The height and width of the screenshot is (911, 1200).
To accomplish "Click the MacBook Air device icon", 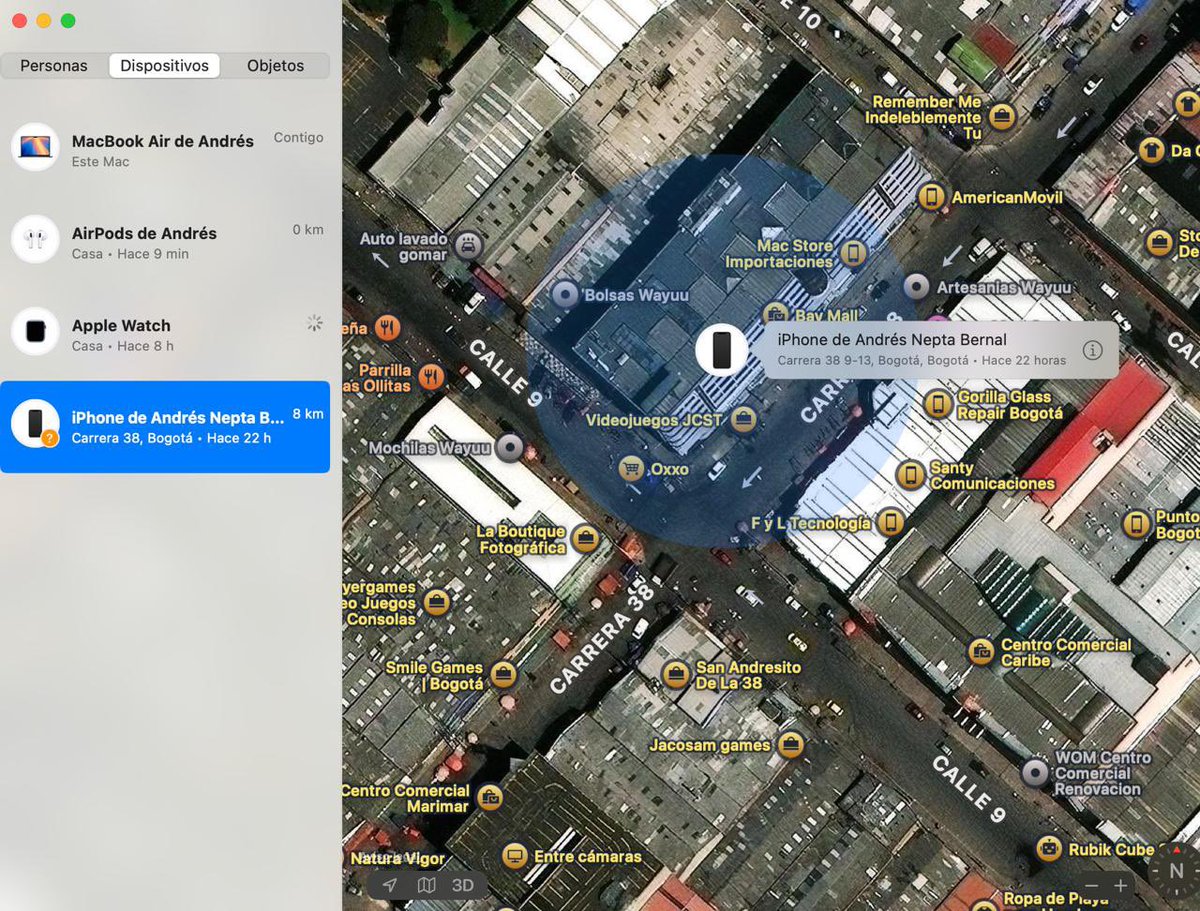I will pos(35,147).
